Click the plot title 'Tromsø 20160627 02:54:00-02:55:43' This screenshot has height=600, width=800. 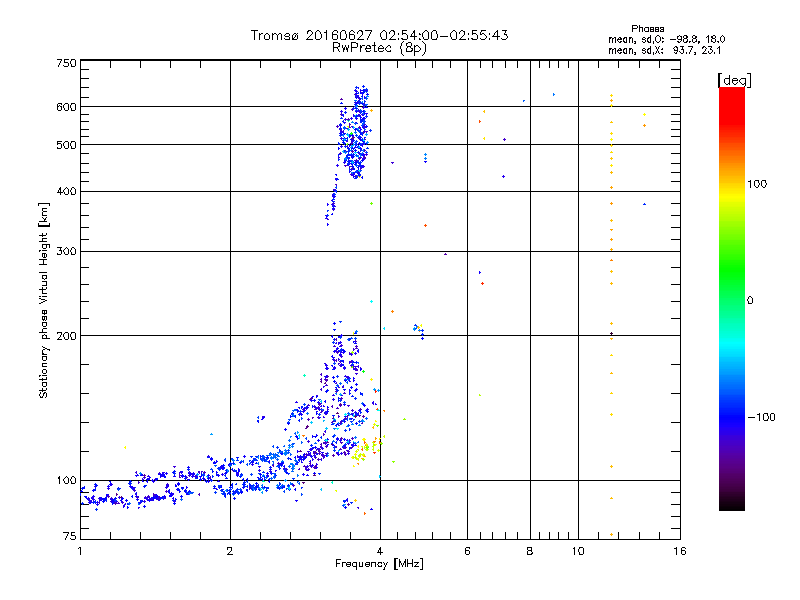tap(379, 35)
